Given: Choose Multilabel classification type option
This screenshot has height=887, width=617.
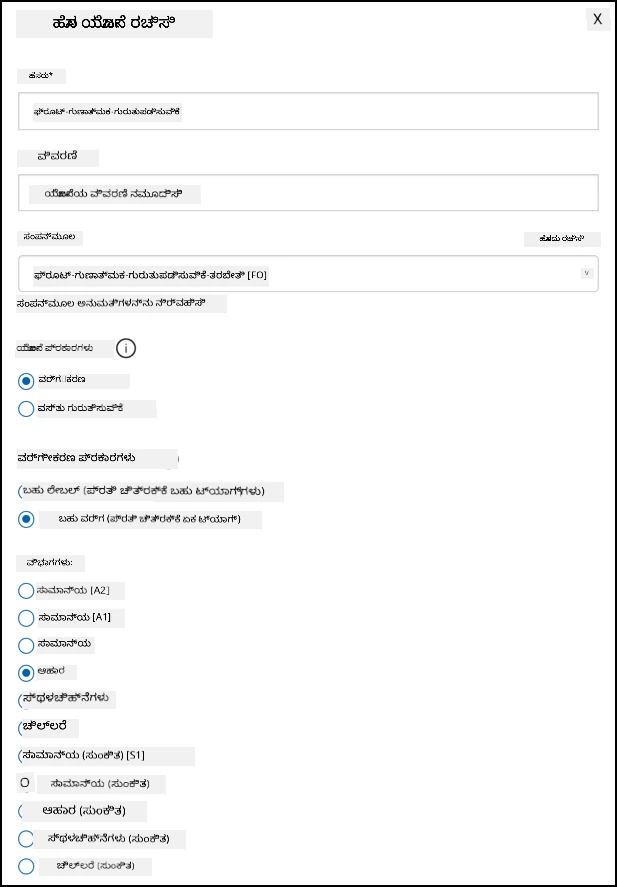Looking at the screenshot, I should click(x=23, y=492).
